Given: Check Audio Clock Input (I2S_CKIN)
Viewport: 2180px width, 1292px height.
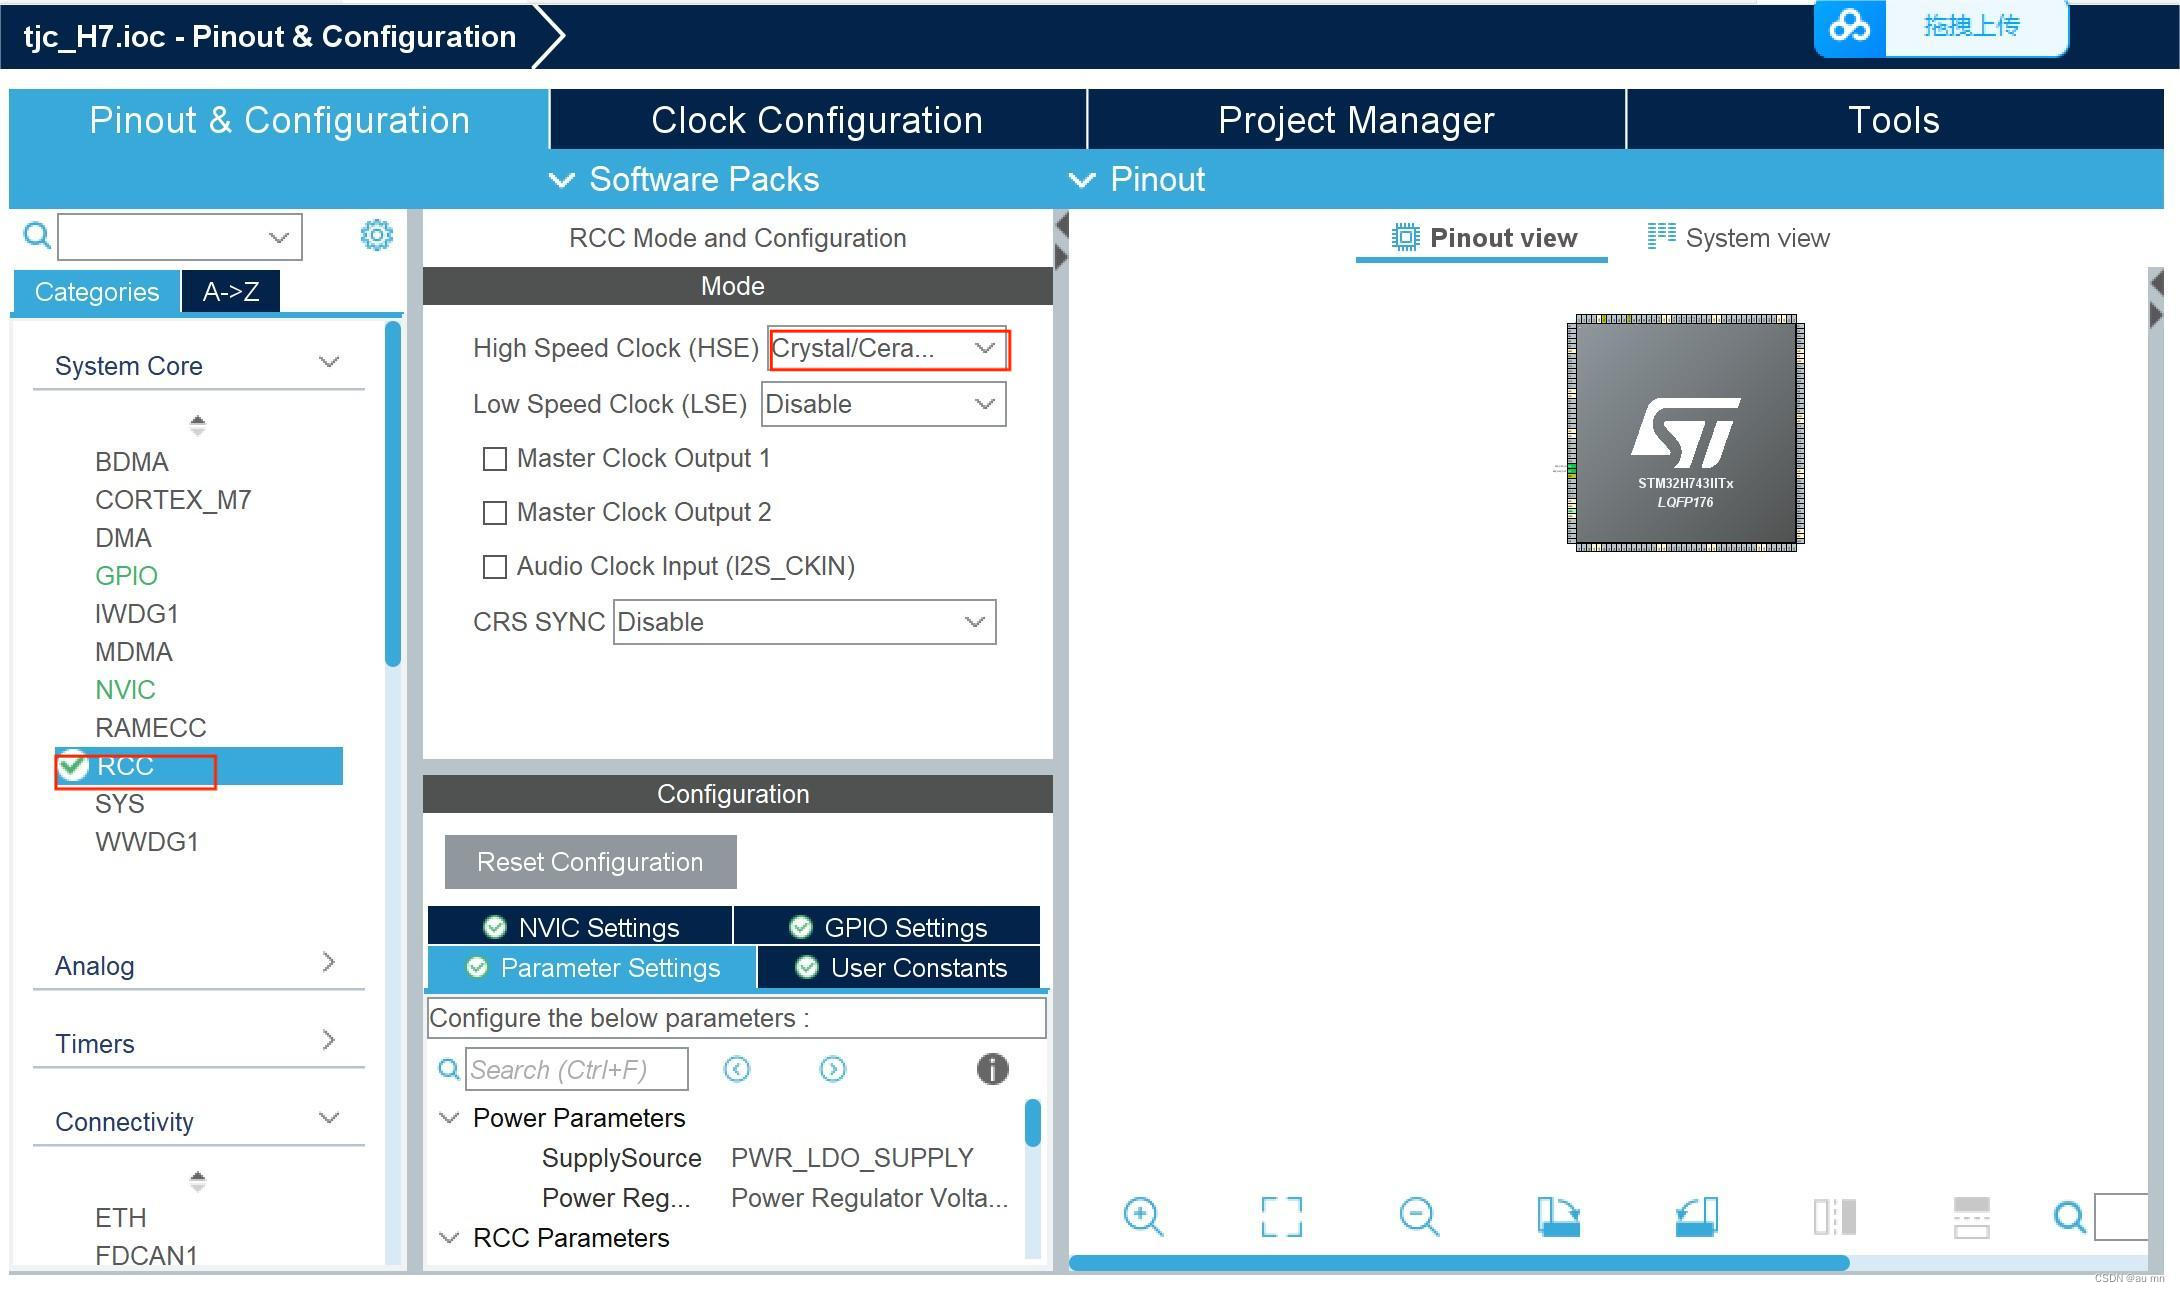Looking at the screenshot, I should [495, 566].
